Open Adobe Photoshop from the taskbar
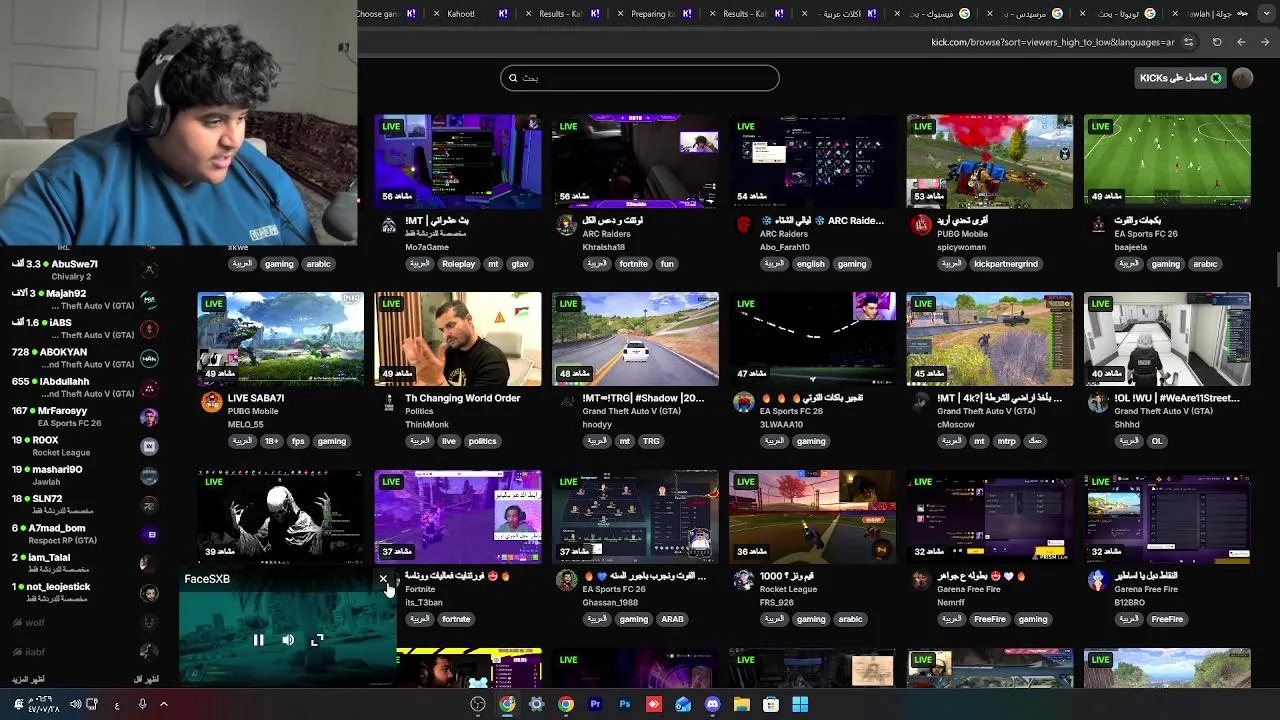This screenshot has height=720, width=1280. click(x=625, y=704)
